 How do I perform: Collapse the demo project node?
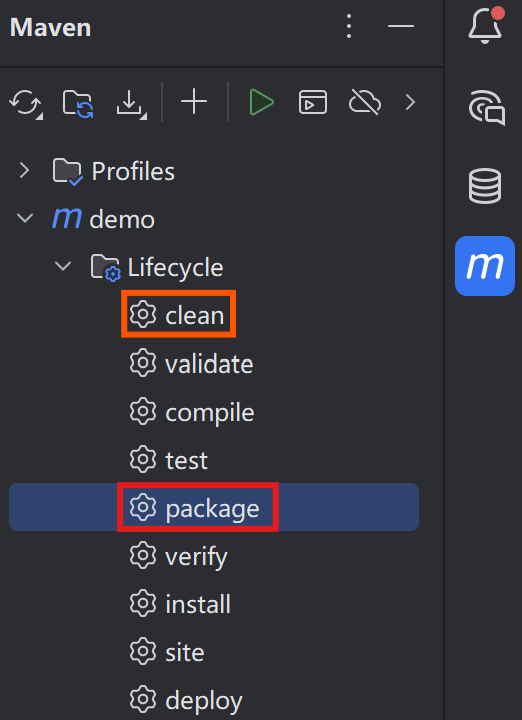click(24, 218)
